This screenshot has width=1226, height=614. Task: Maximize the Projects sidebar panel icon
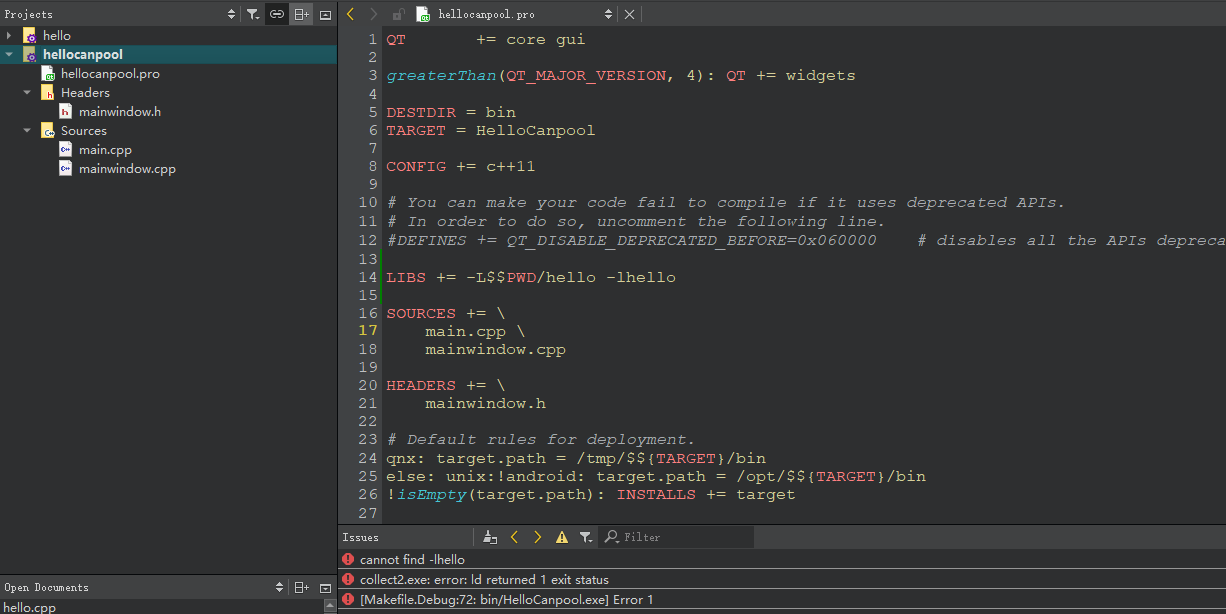coord(325,14)
